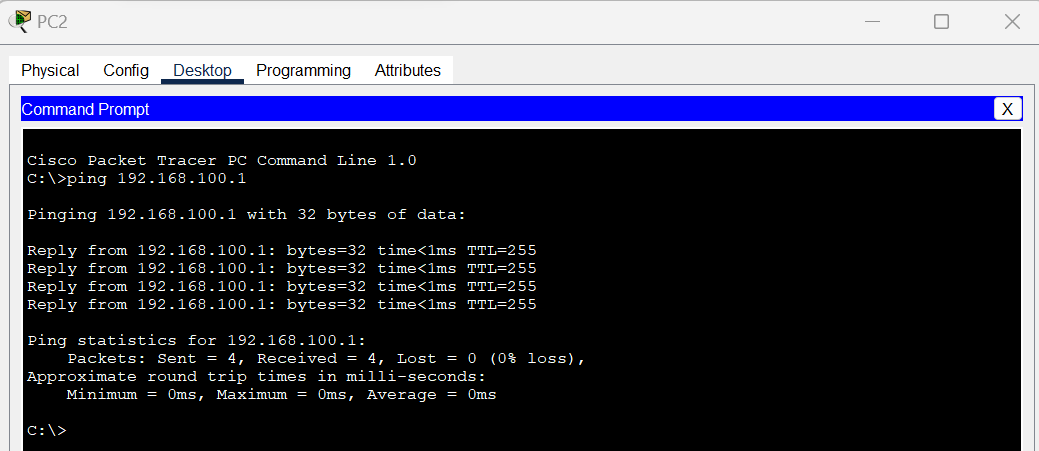Minimize the PC2 window
The height and width of the screenshot is (451, 1039).
[x=872, y=22]
